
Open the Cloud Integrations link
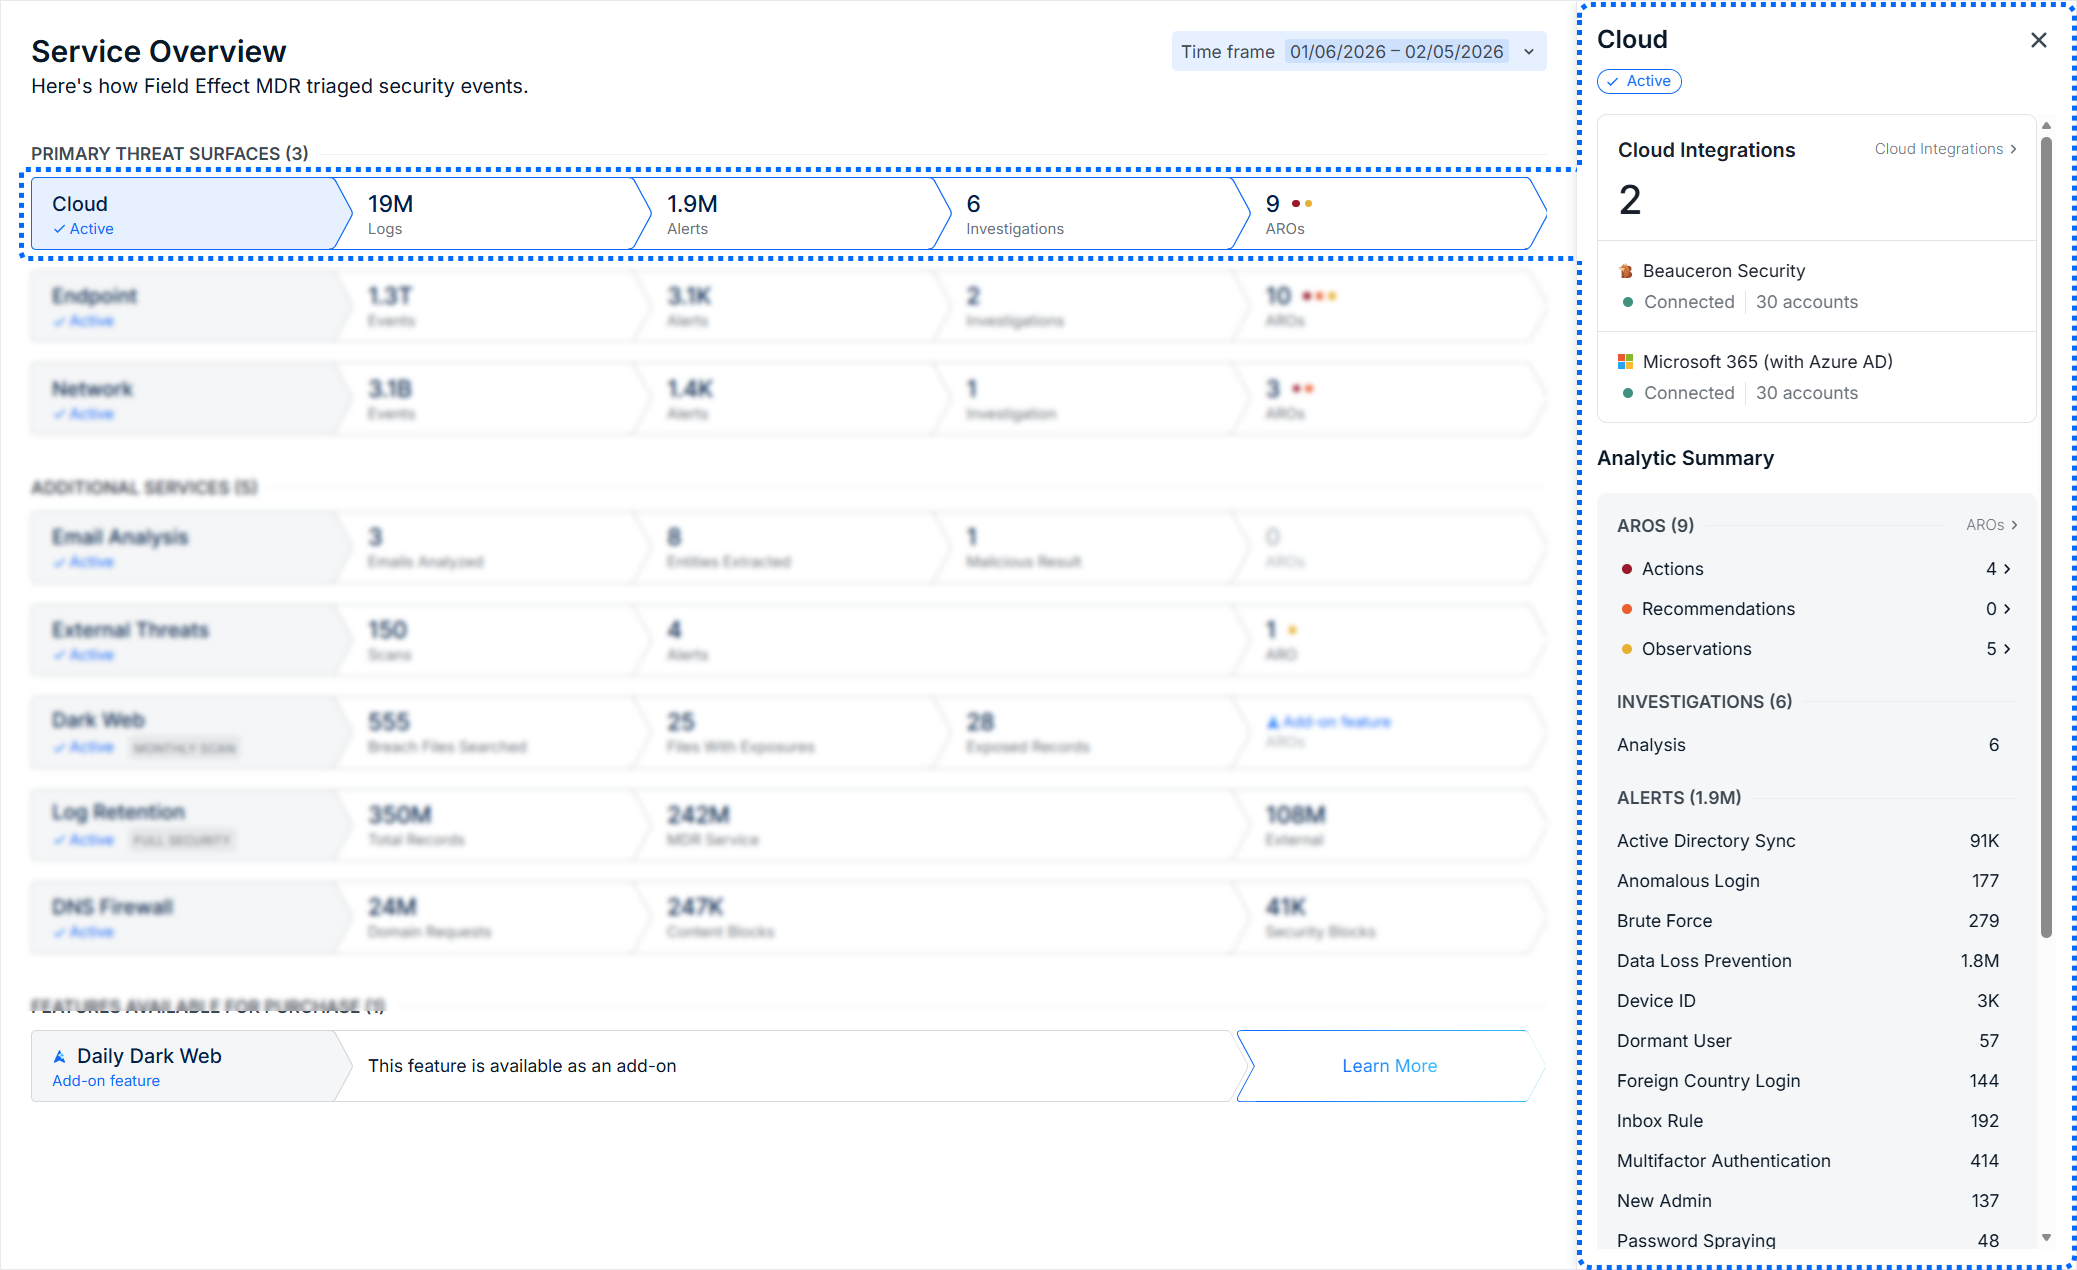point(1945,149)
